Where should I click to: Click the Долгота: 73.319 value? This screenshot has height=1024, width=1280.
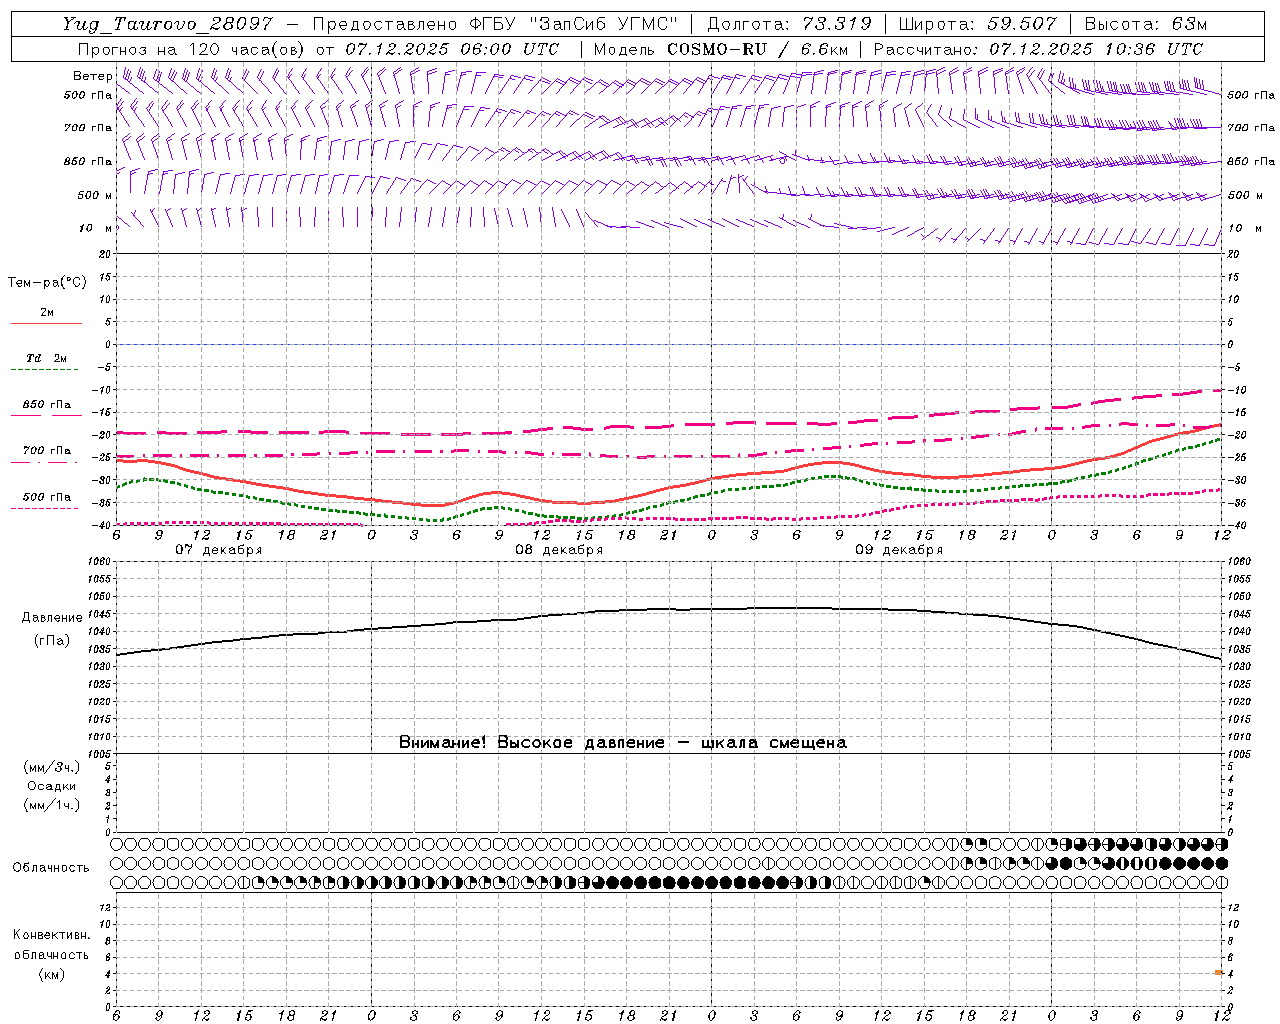click(789, 24)
